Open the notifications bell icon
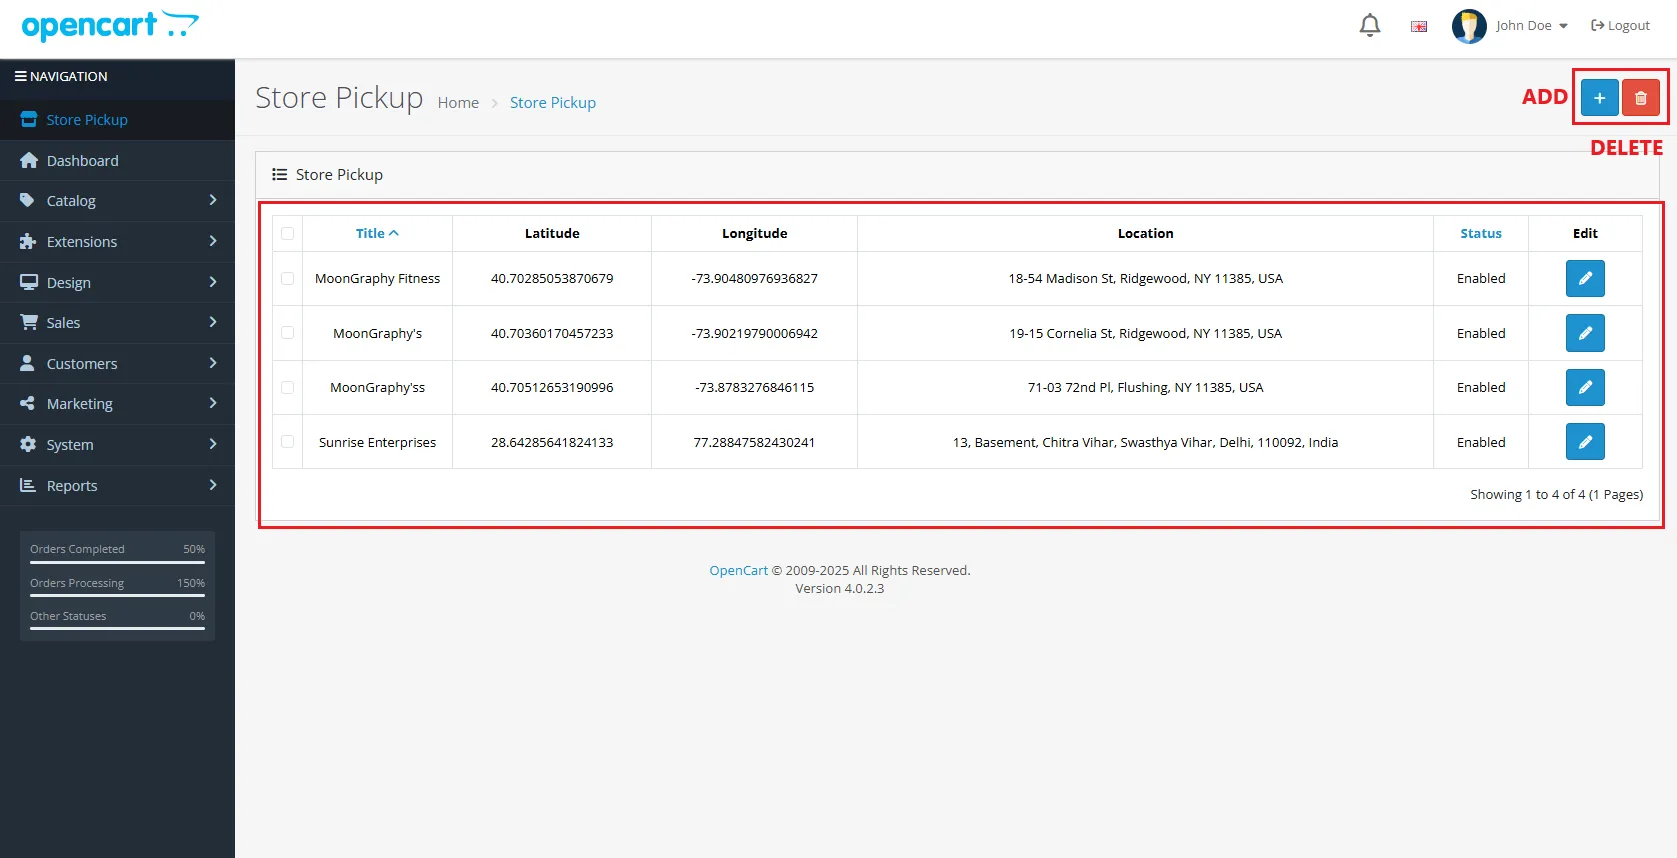 point(1369,26)
